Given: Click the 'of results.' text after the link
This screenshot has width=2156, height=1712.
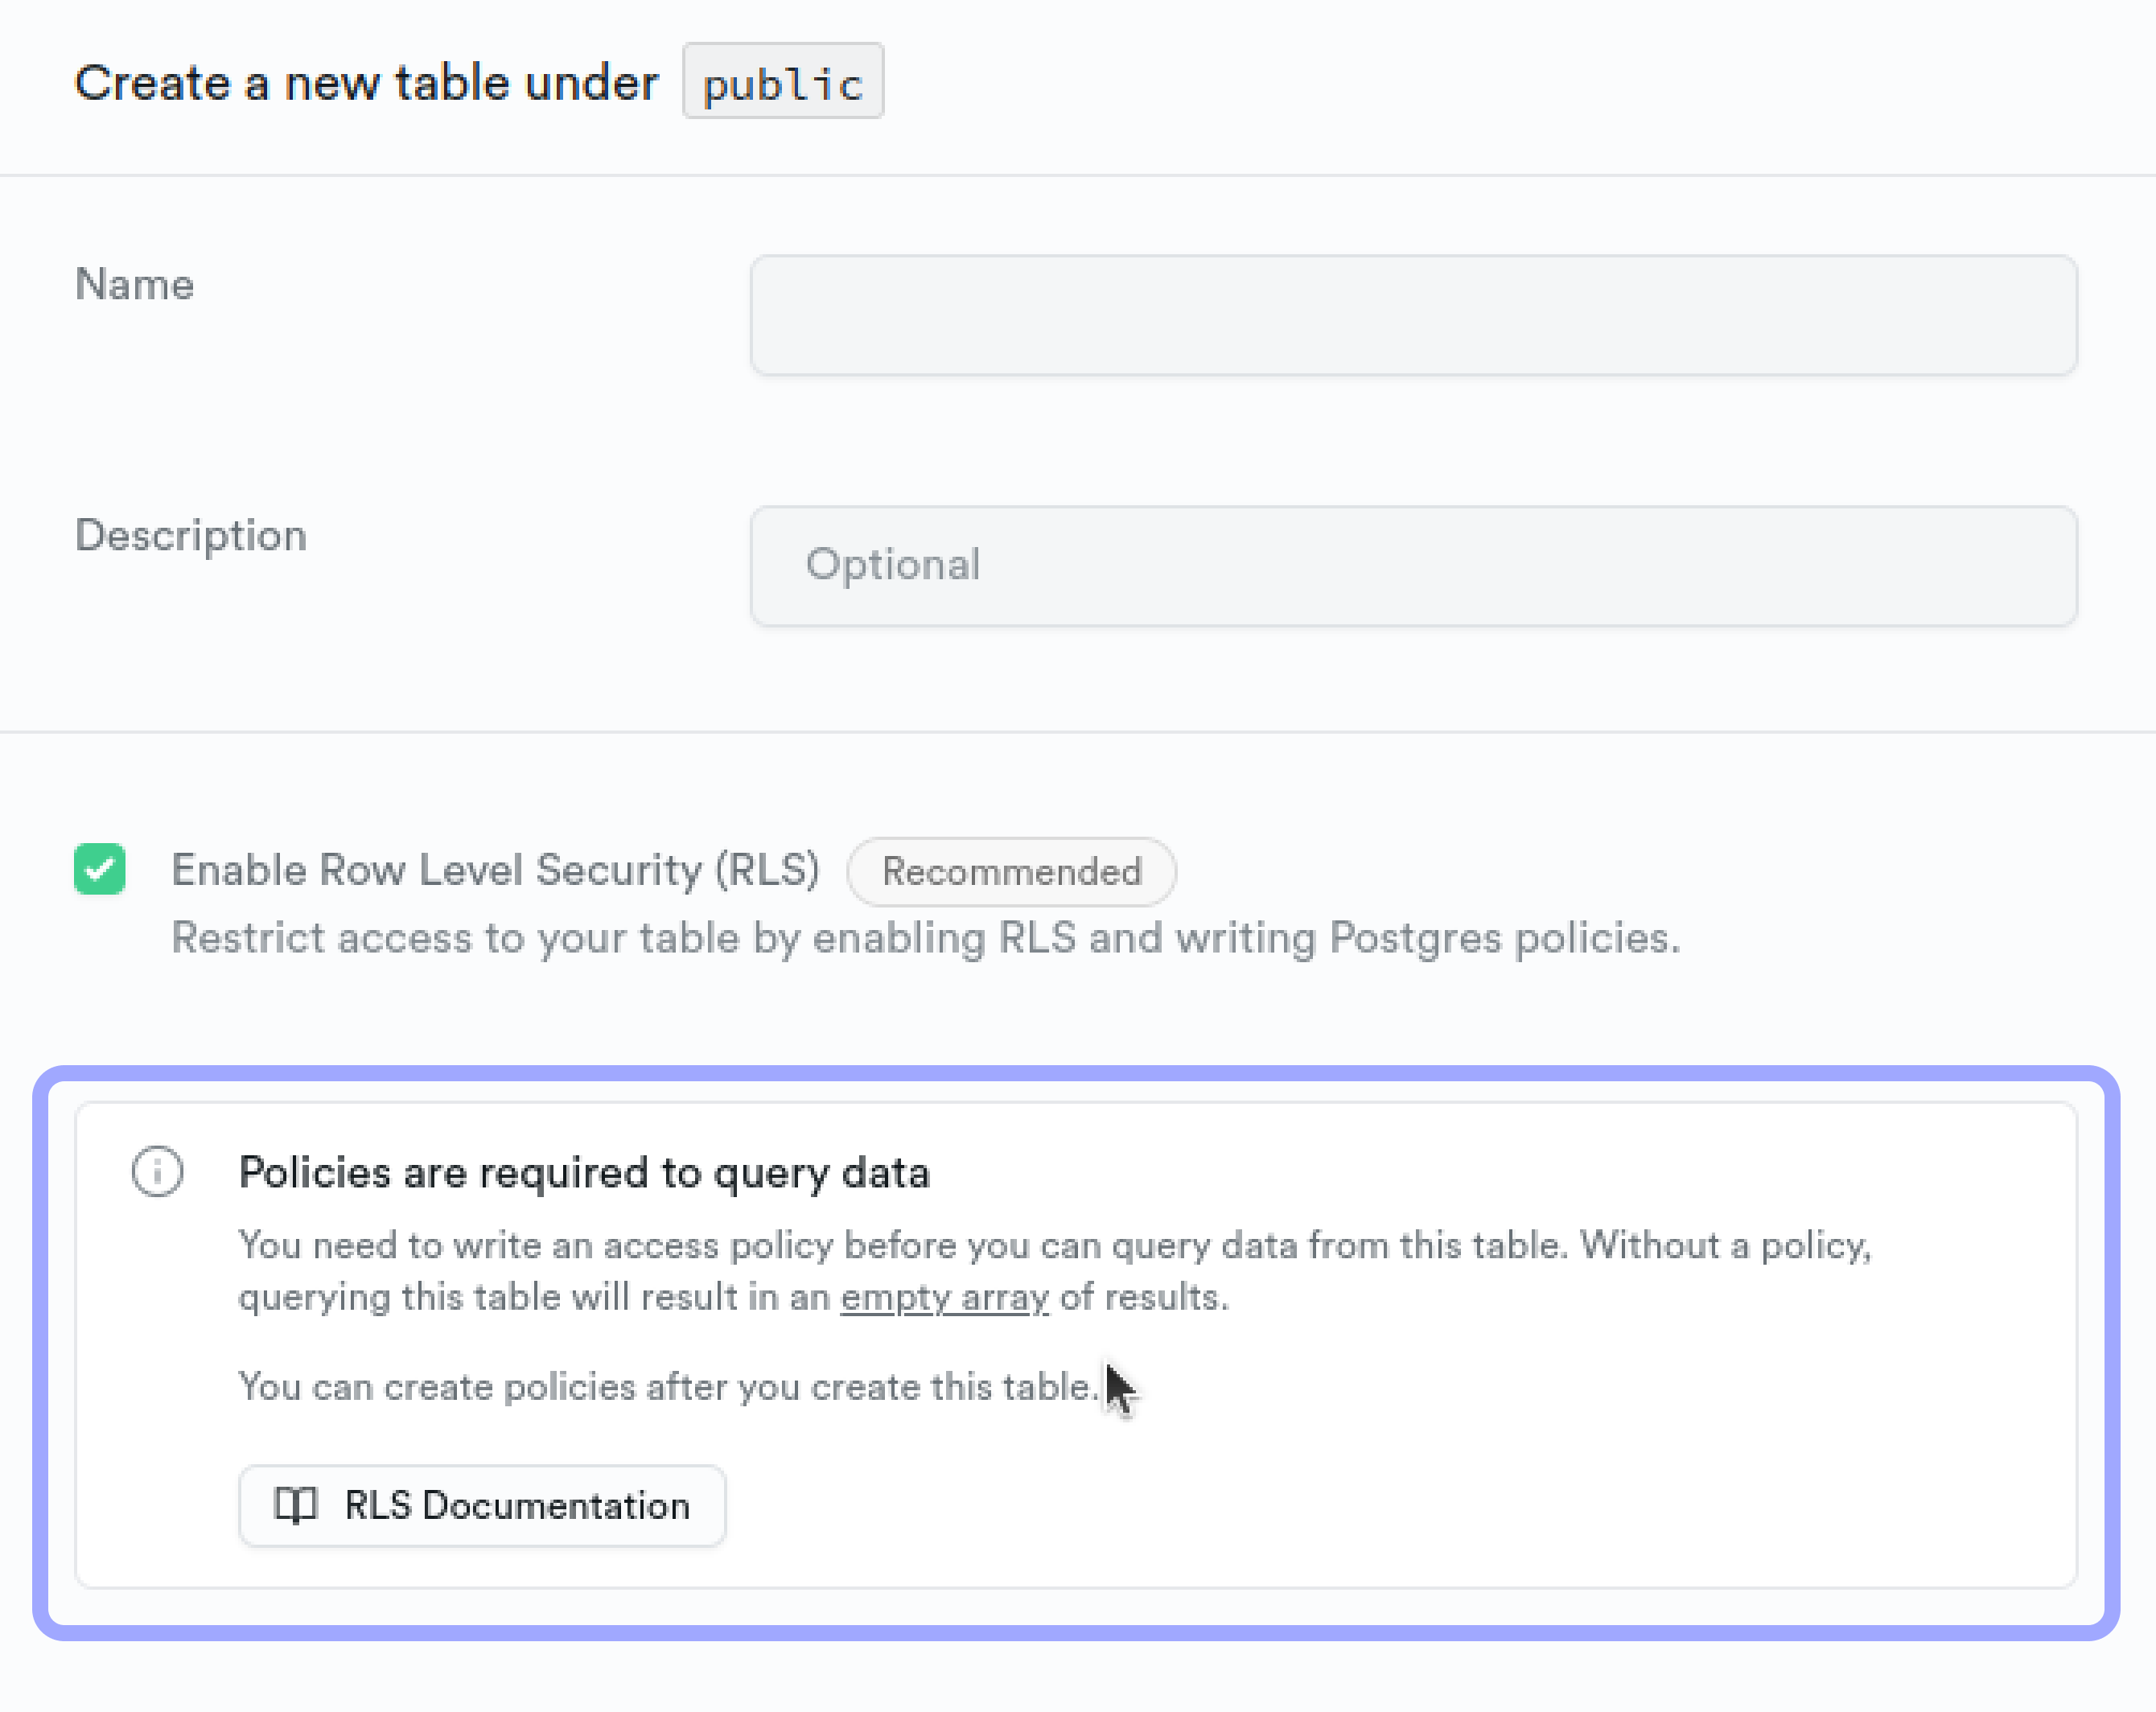Looking at the screenshot, I should [1144, 1297].
